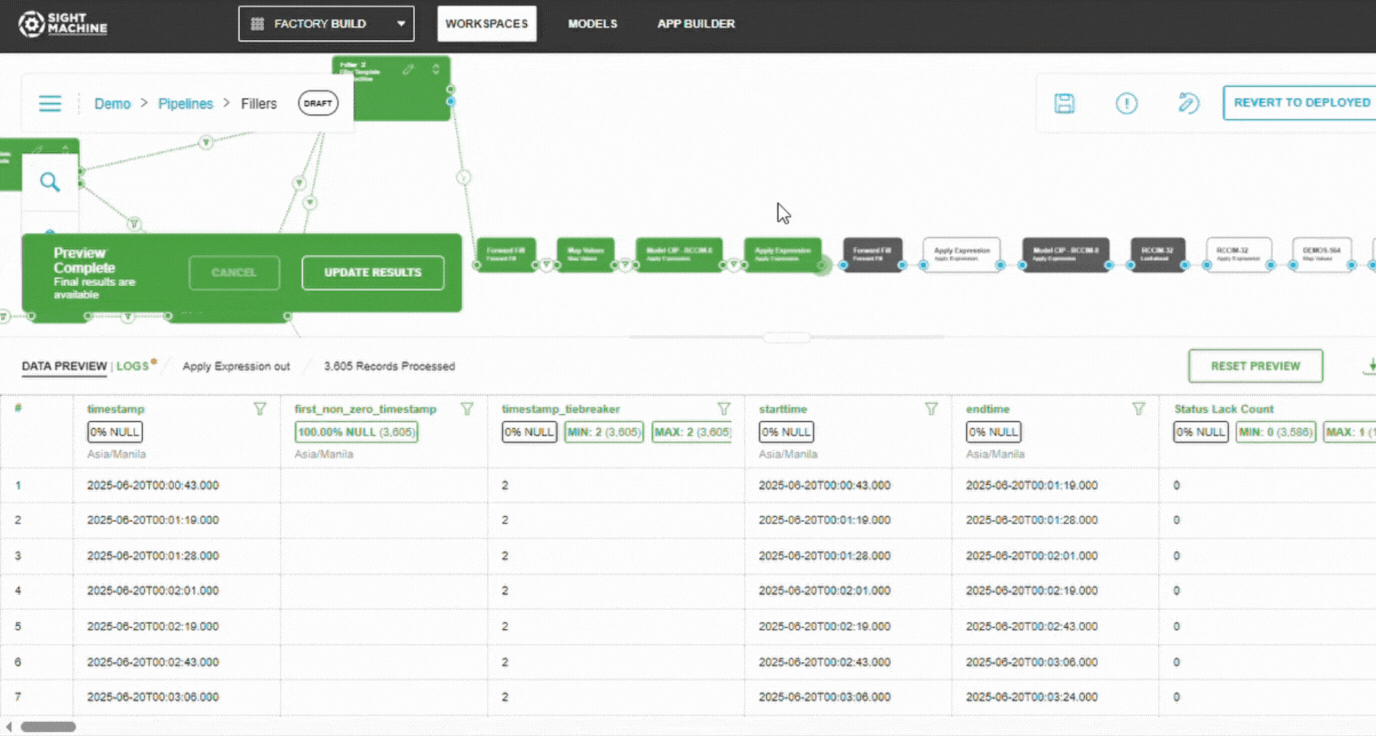This screenshot has height=736, width=1376.
Task: Click the grid icon in Factory Build selector
Action: tap(257, 24)
